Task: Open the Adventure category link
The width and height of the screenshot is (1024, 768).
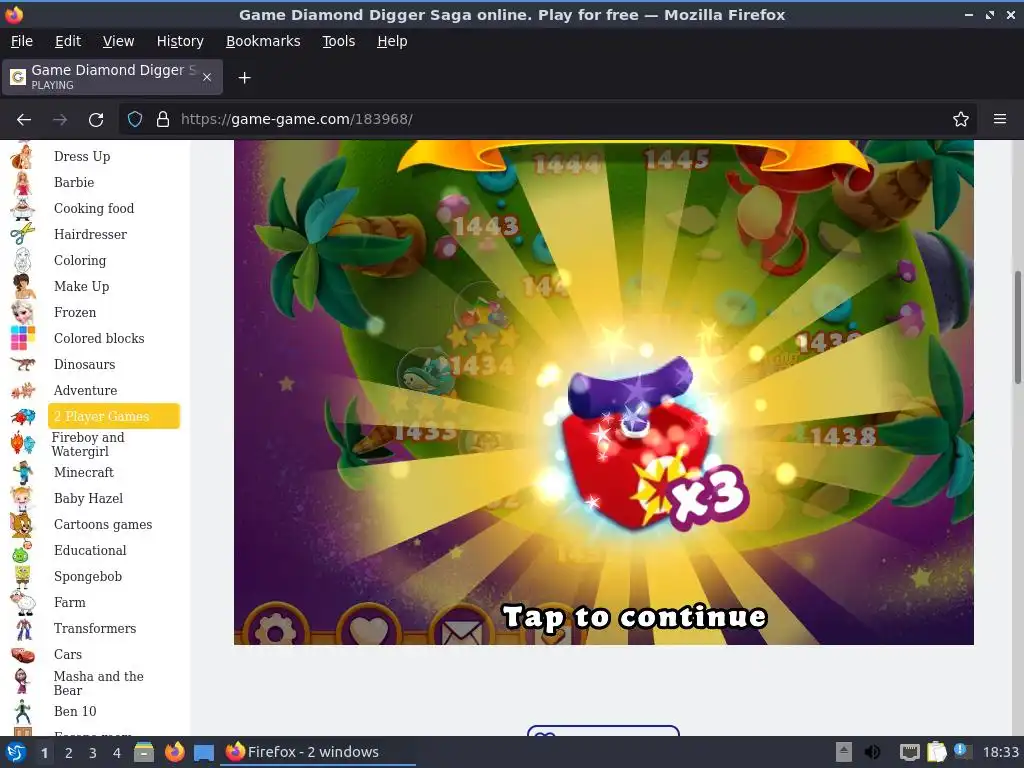Action: pos(86,391)
